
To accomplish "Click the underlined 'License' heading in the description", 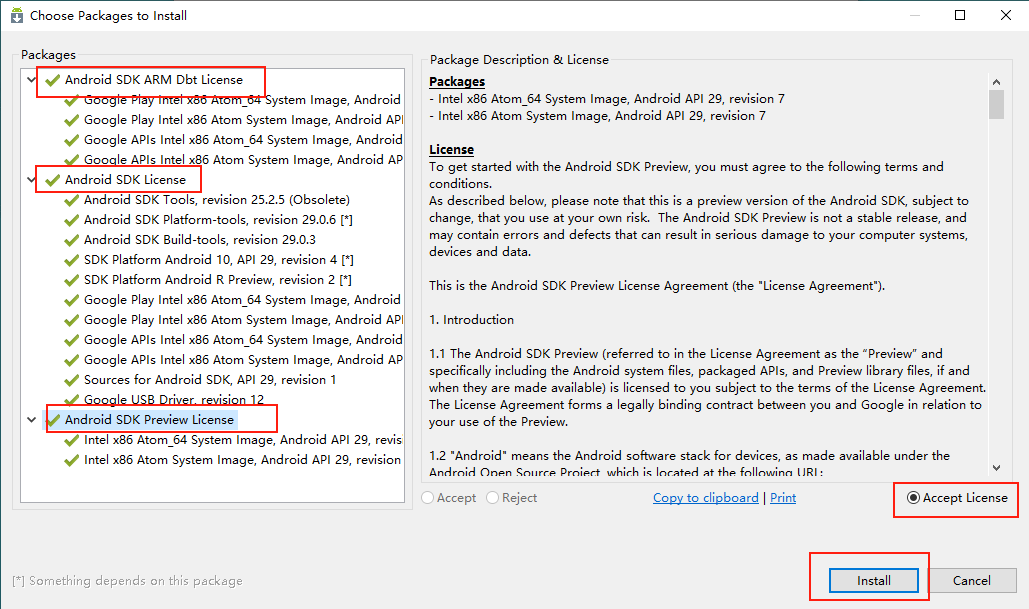I will 452,150.
